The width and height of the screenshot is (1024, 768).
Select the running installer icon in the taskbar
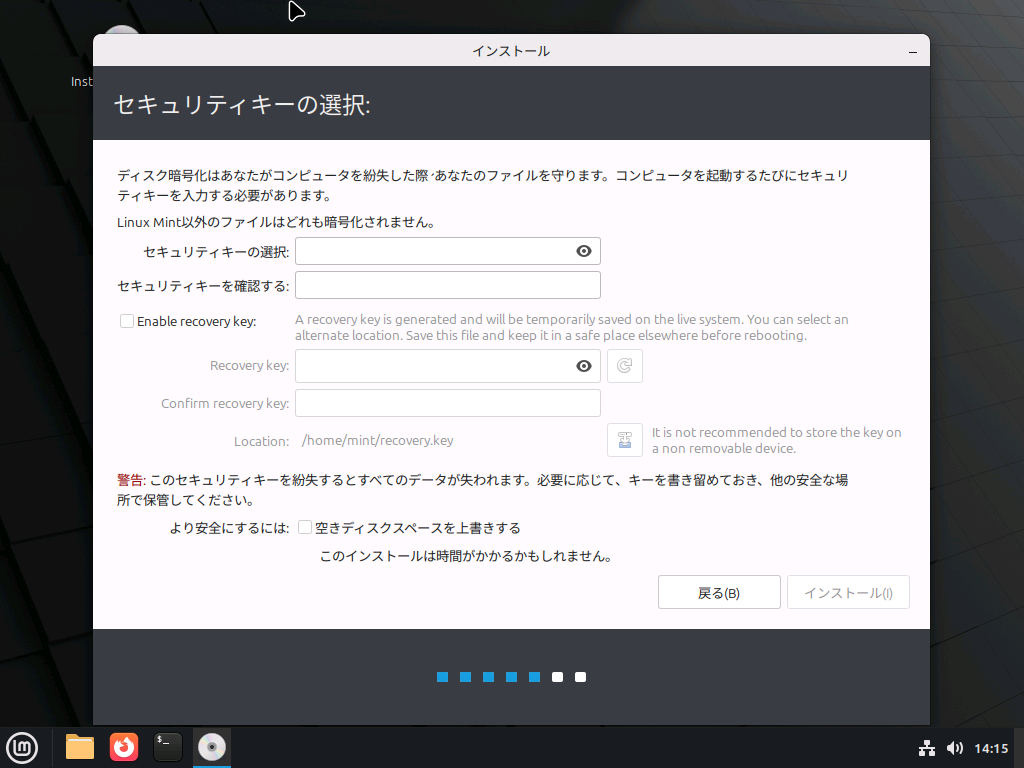click(211, 747)
